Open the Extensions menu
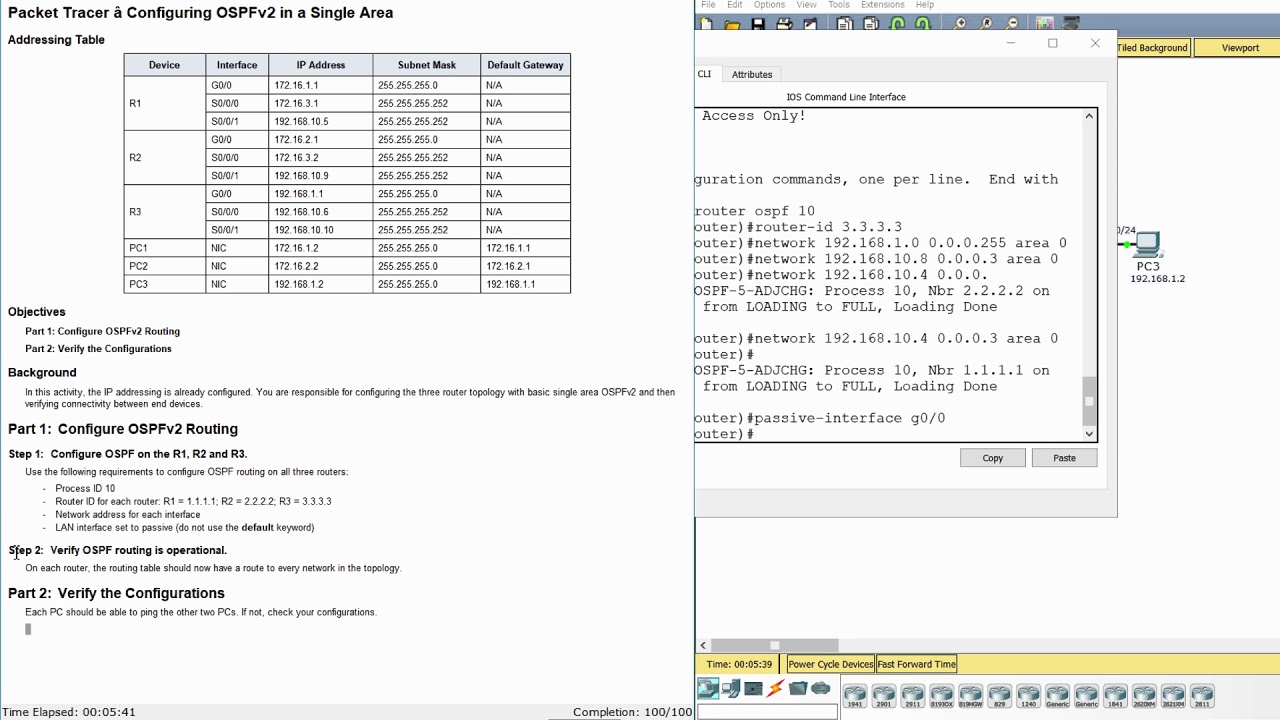This screenshot has width=1280, height=720. 883,5
